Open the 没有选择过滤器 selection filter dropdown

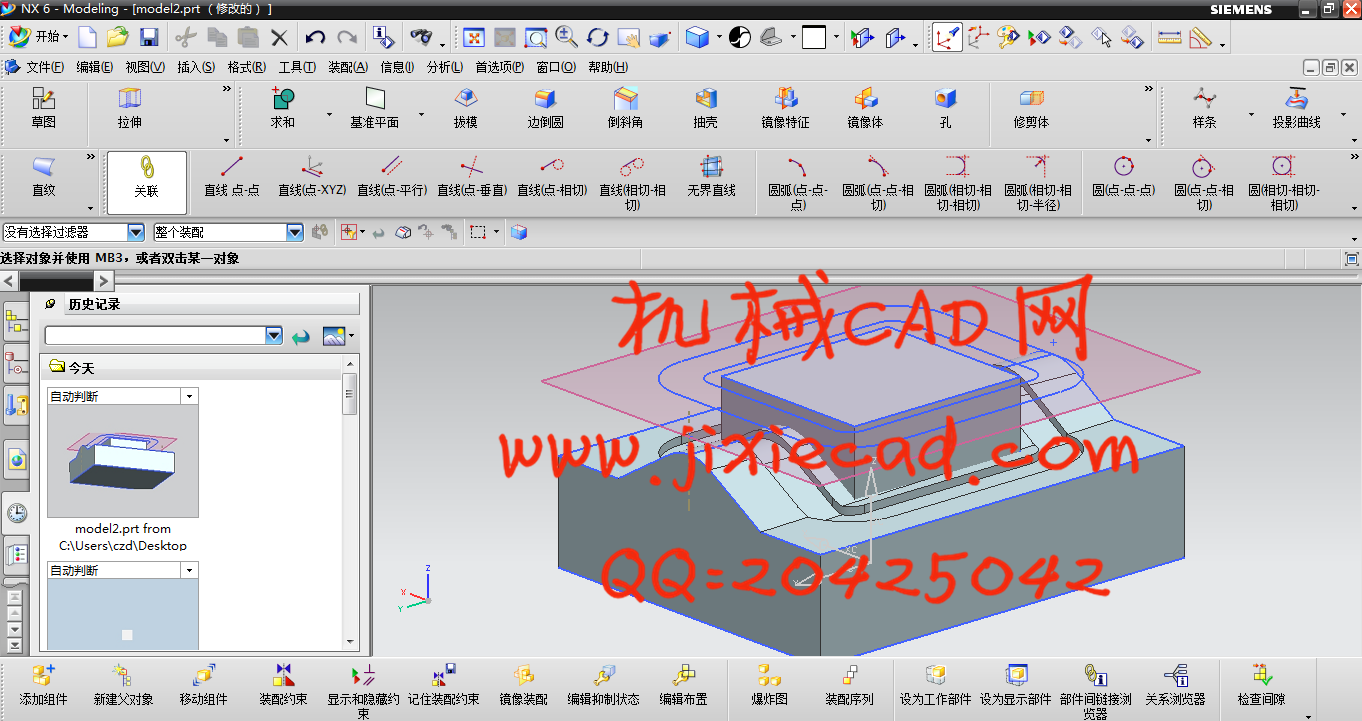pyautogui.click(x=136, y=232)
